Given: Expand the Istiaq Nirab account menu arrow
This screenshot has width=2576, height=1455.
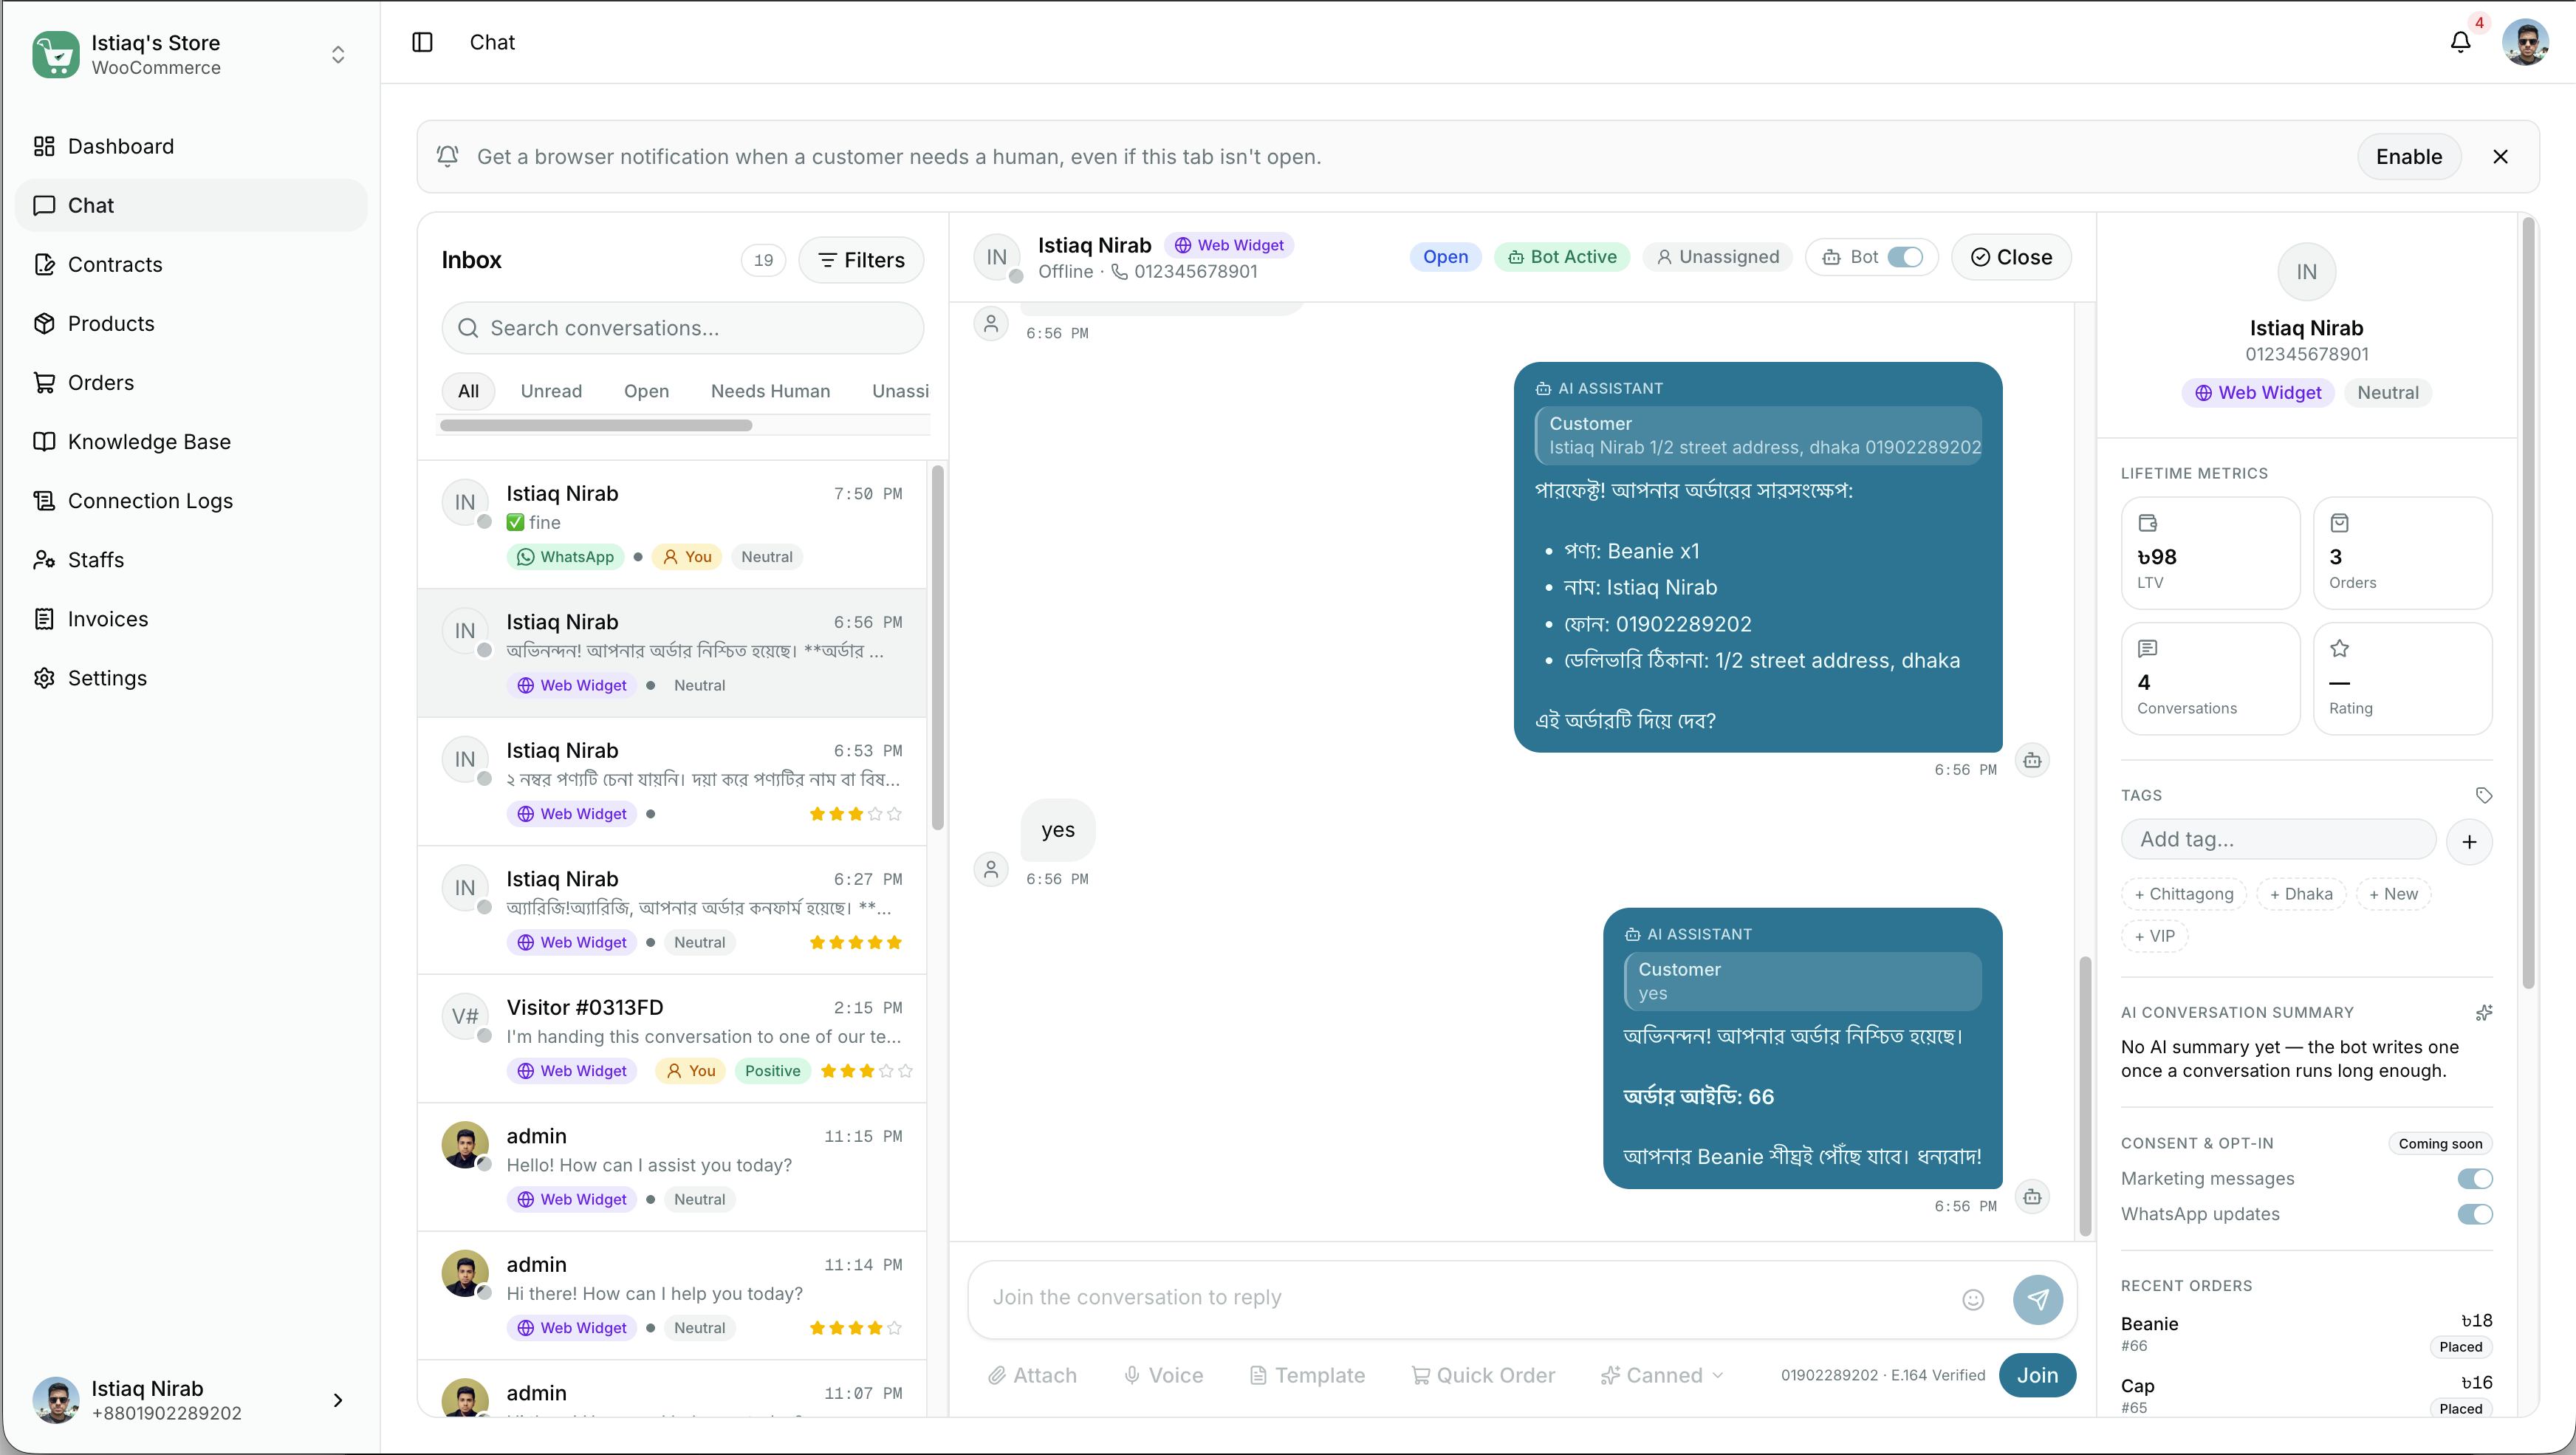Looking at the screenshot, I should click(338, 1400).
